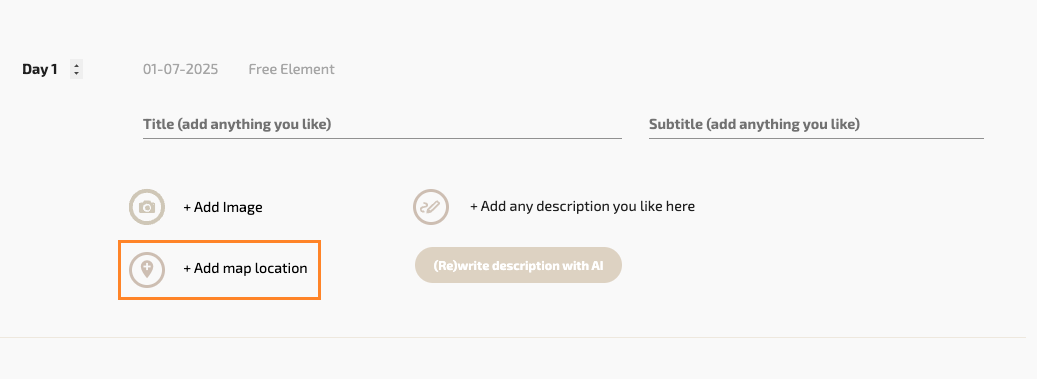Increase the day with the up arrow
1037x379 pixels.
[x=77, y=65]
